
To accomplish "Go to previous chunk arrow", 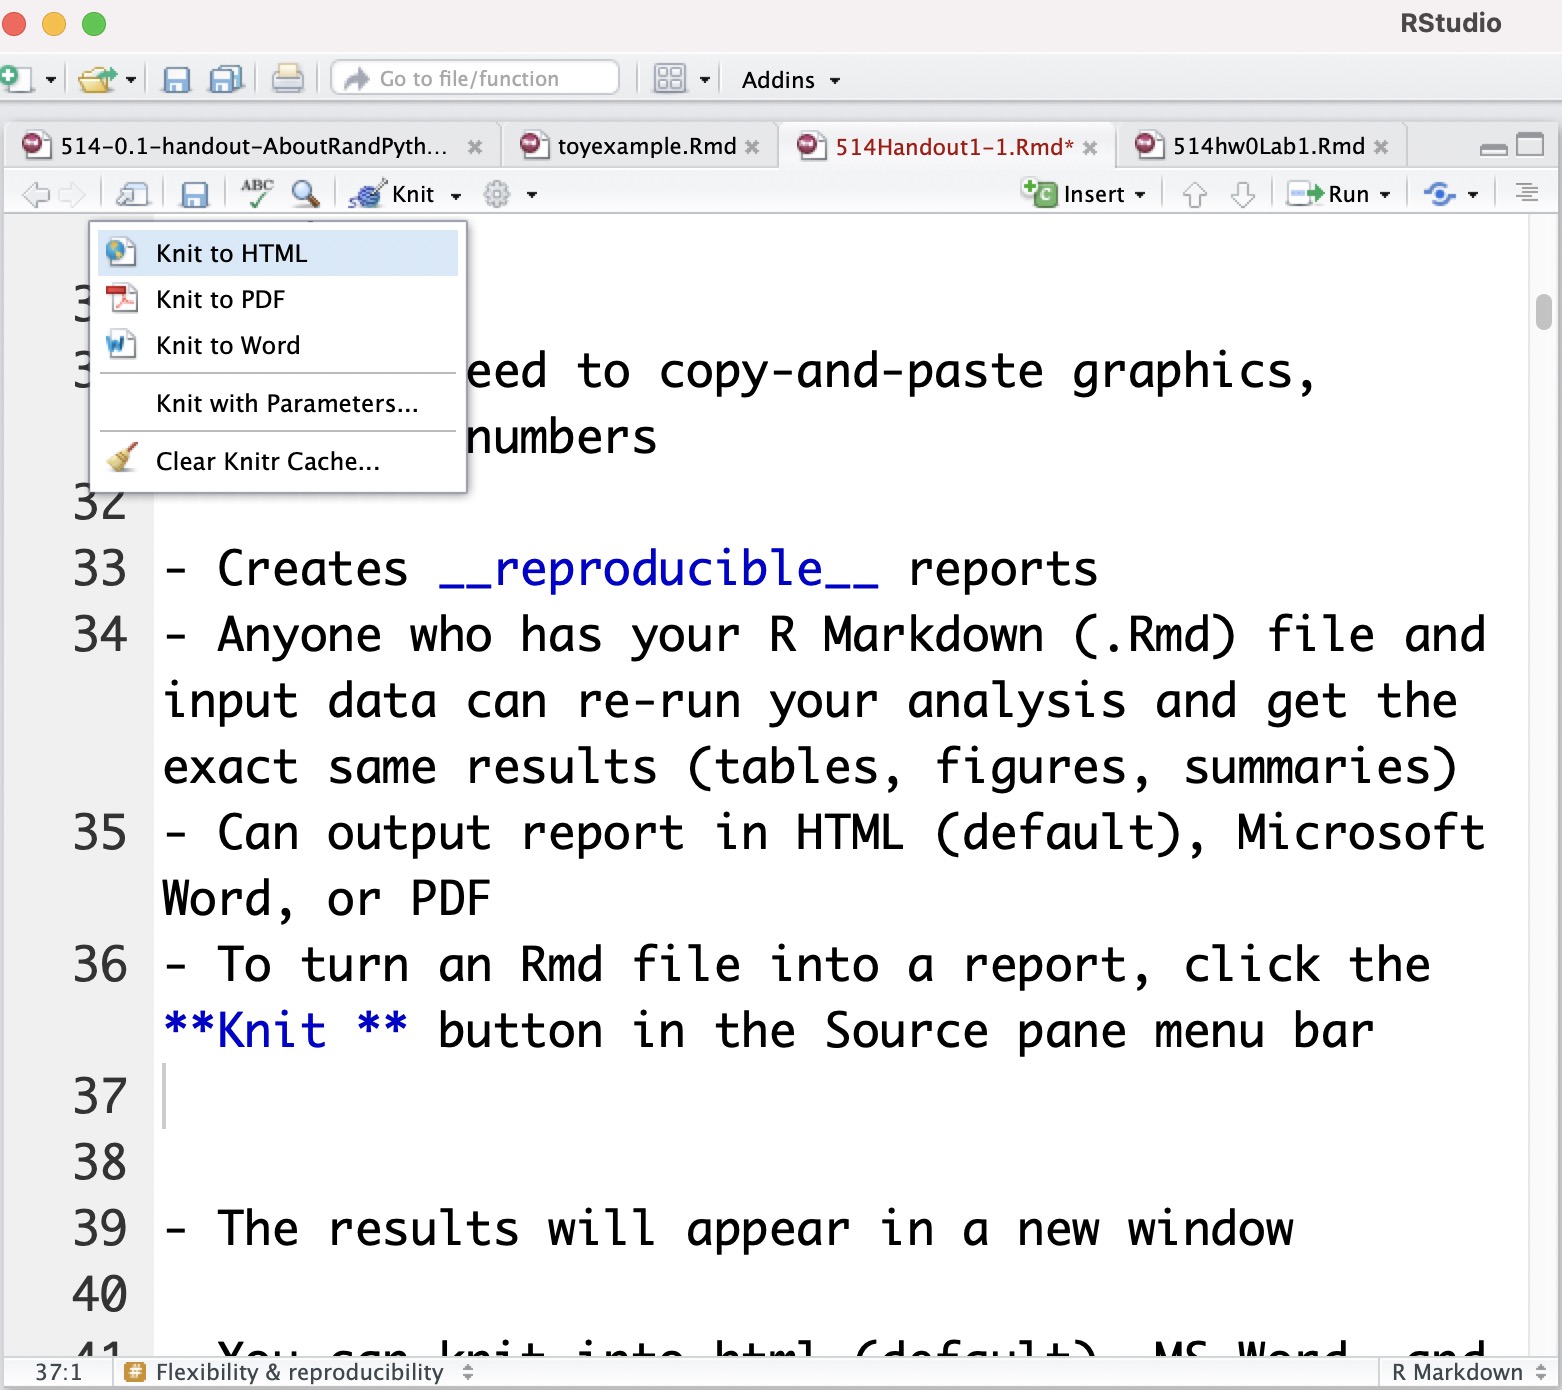I will pyautogui.click(x=1195, y=194).
